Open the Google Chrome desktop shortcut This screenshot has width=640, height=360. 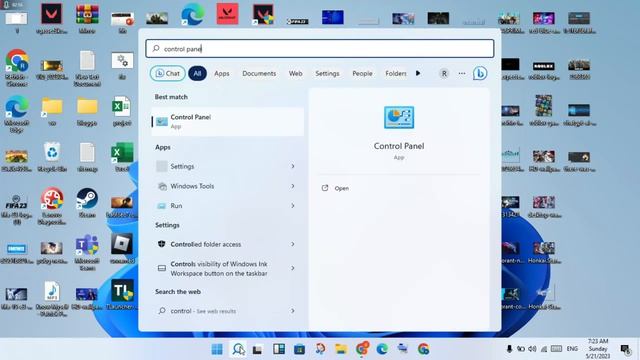17,68
